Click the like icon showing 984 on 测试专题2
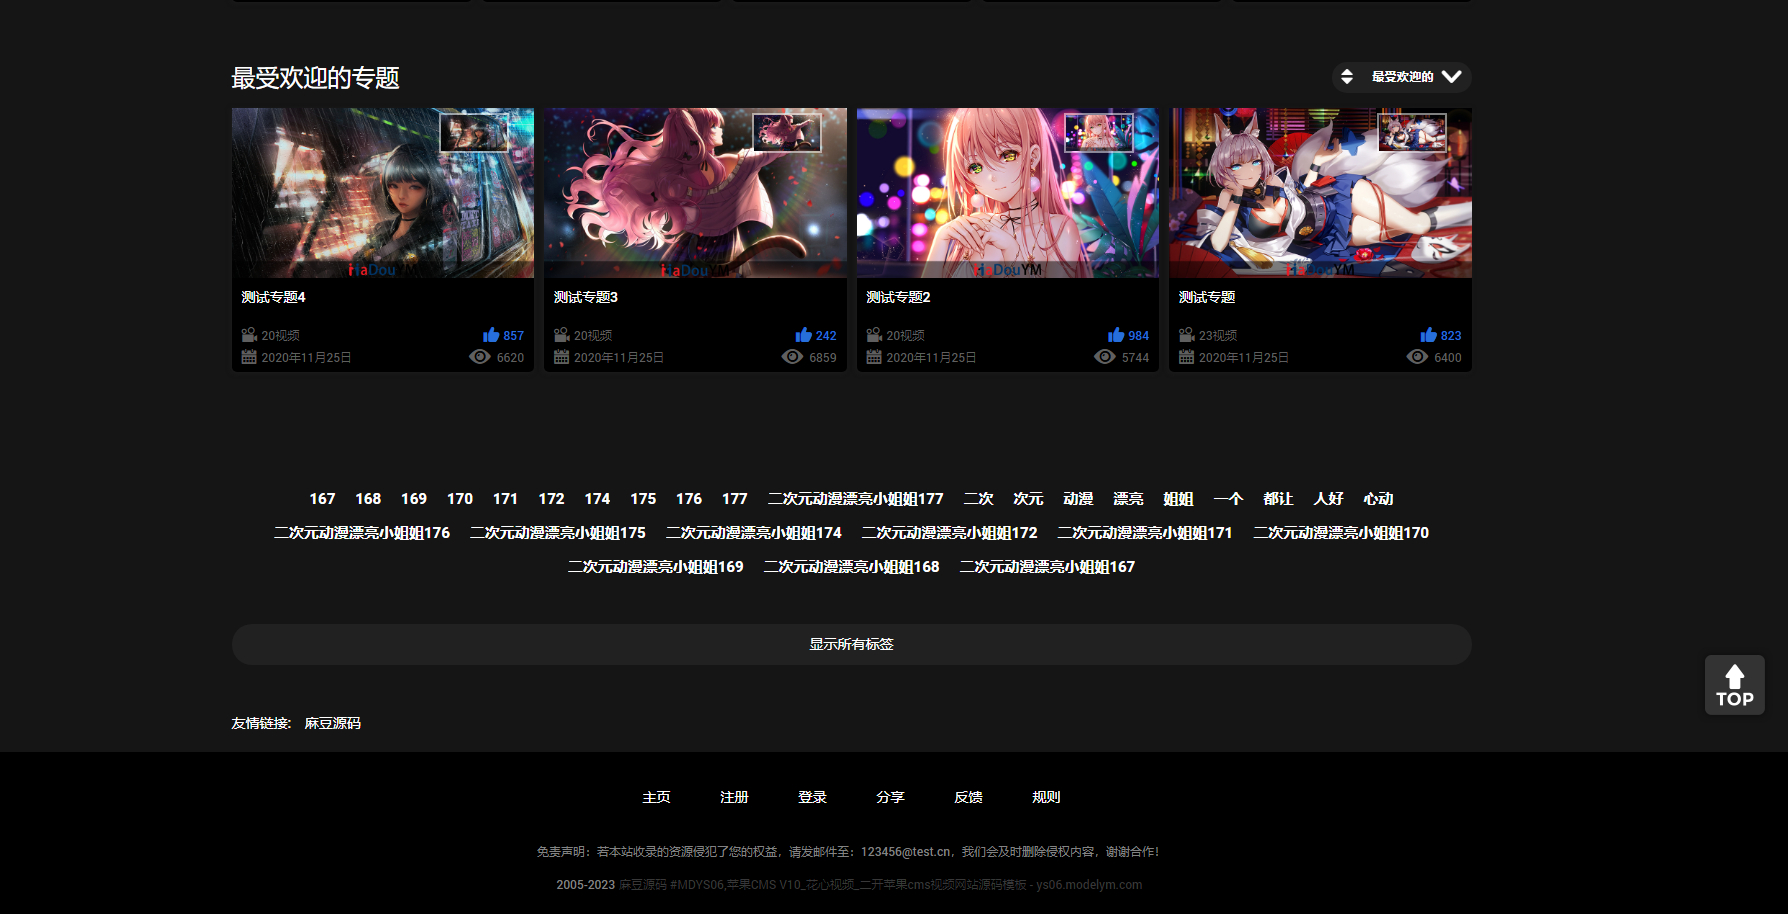Screen dimensions: 1788x914 [x=1117, y=335]
